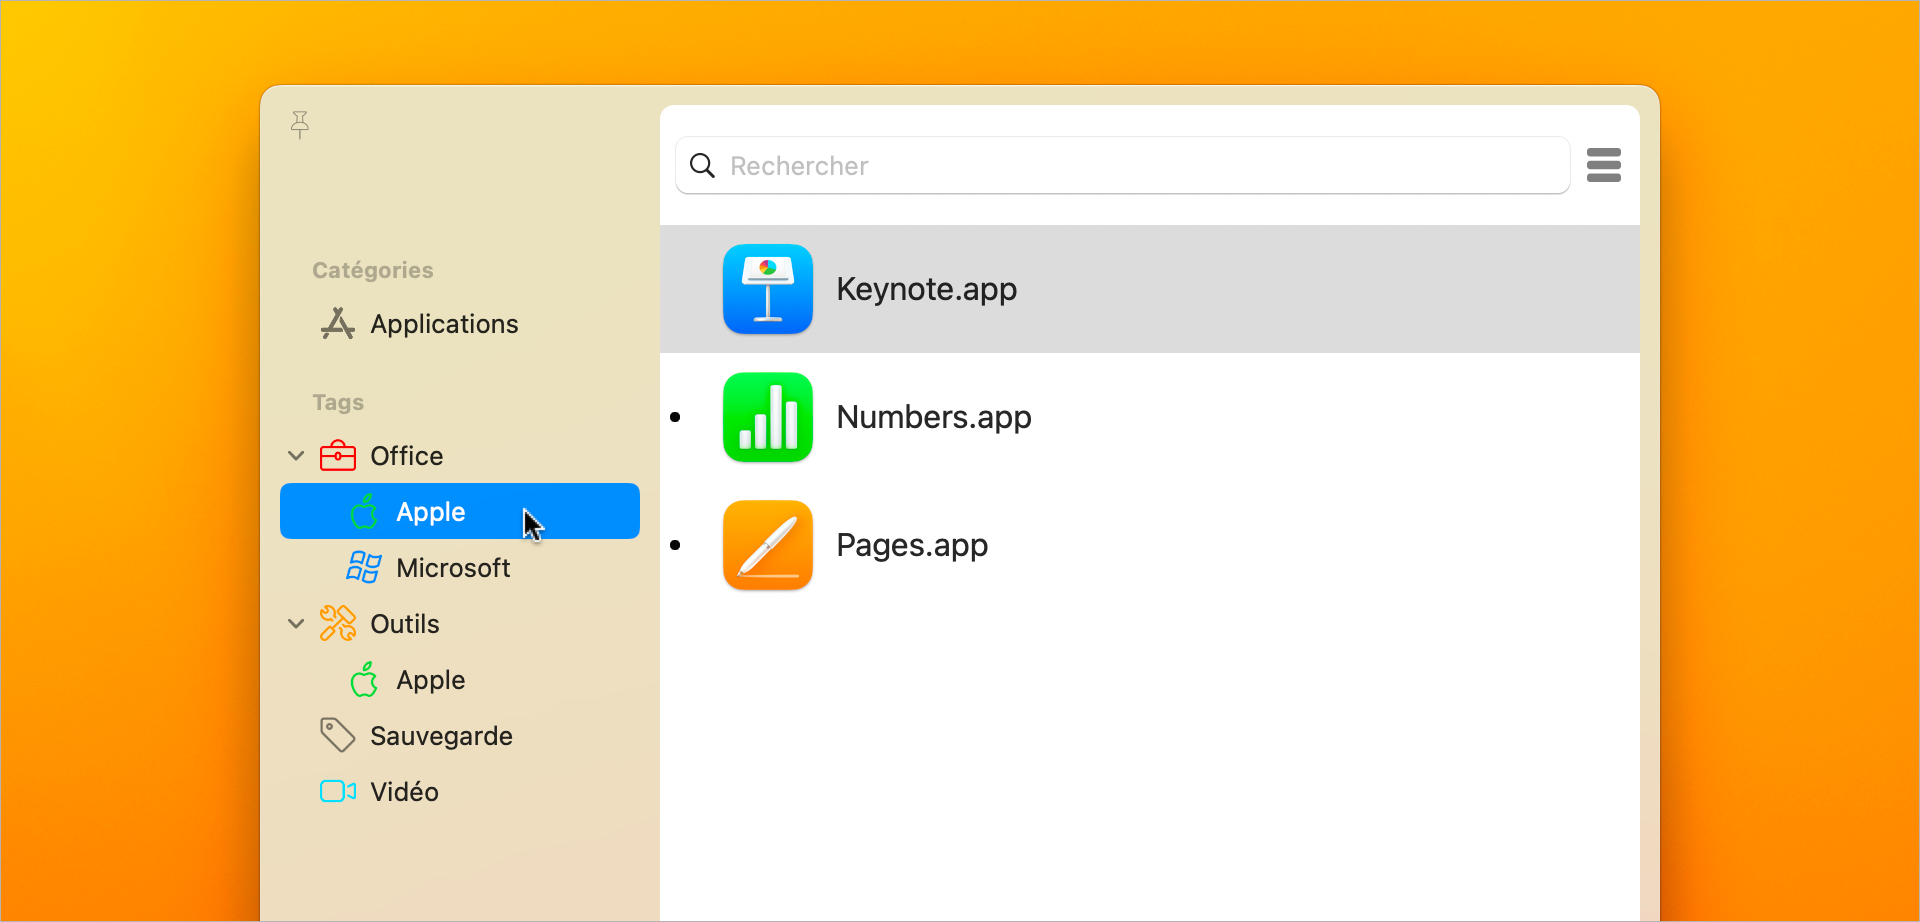Click the red Office briefcase icon

pos(338,456)
